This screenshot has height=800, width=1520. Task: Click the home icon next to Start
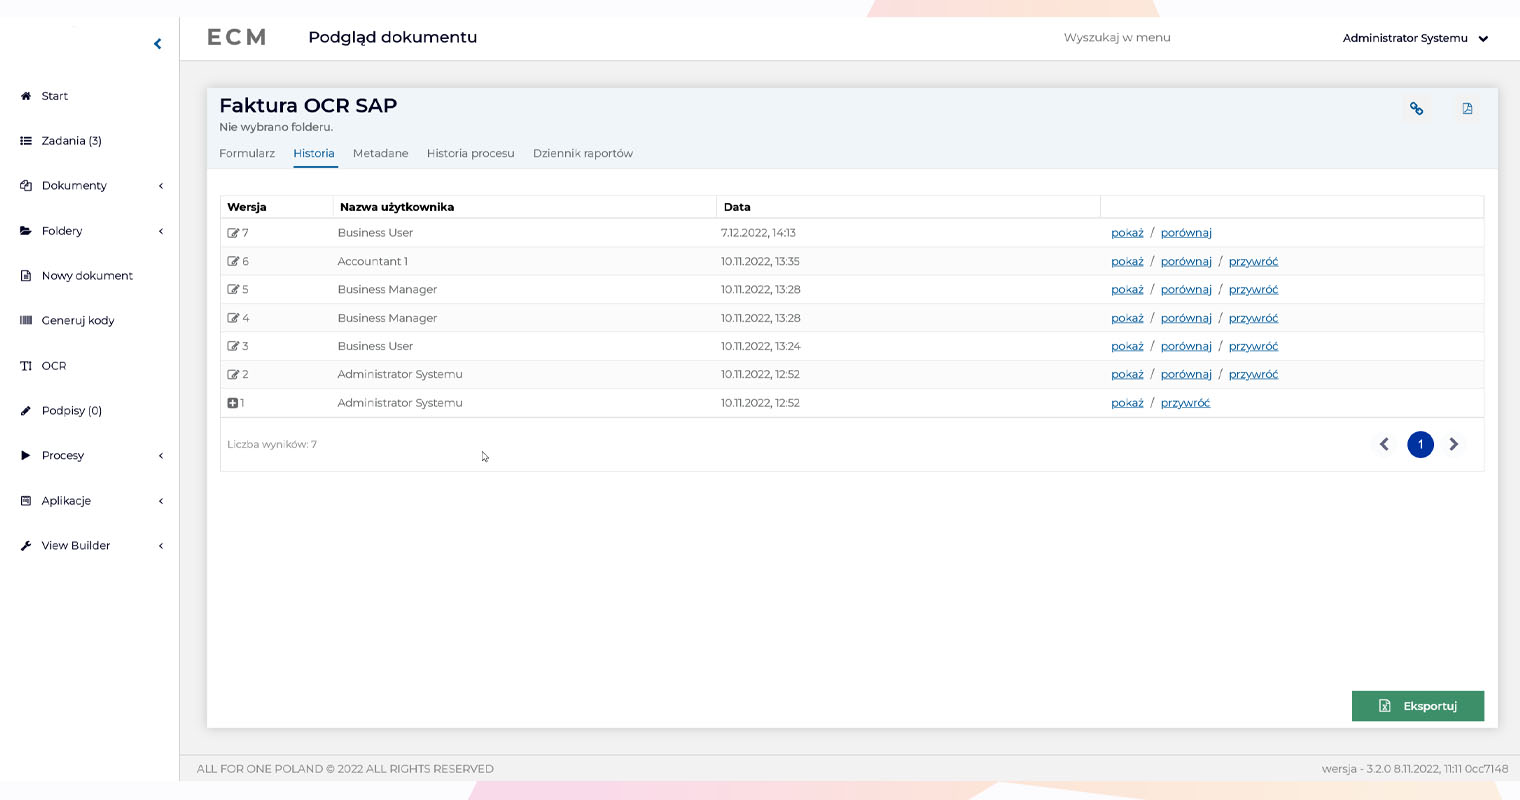coord(26,96)
